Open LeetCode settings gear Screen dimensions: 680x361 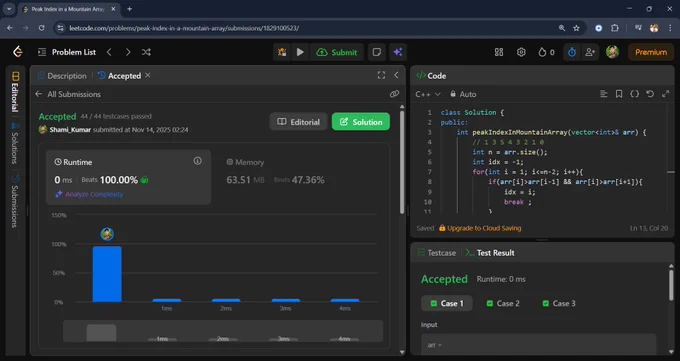(x=521, y=52)
